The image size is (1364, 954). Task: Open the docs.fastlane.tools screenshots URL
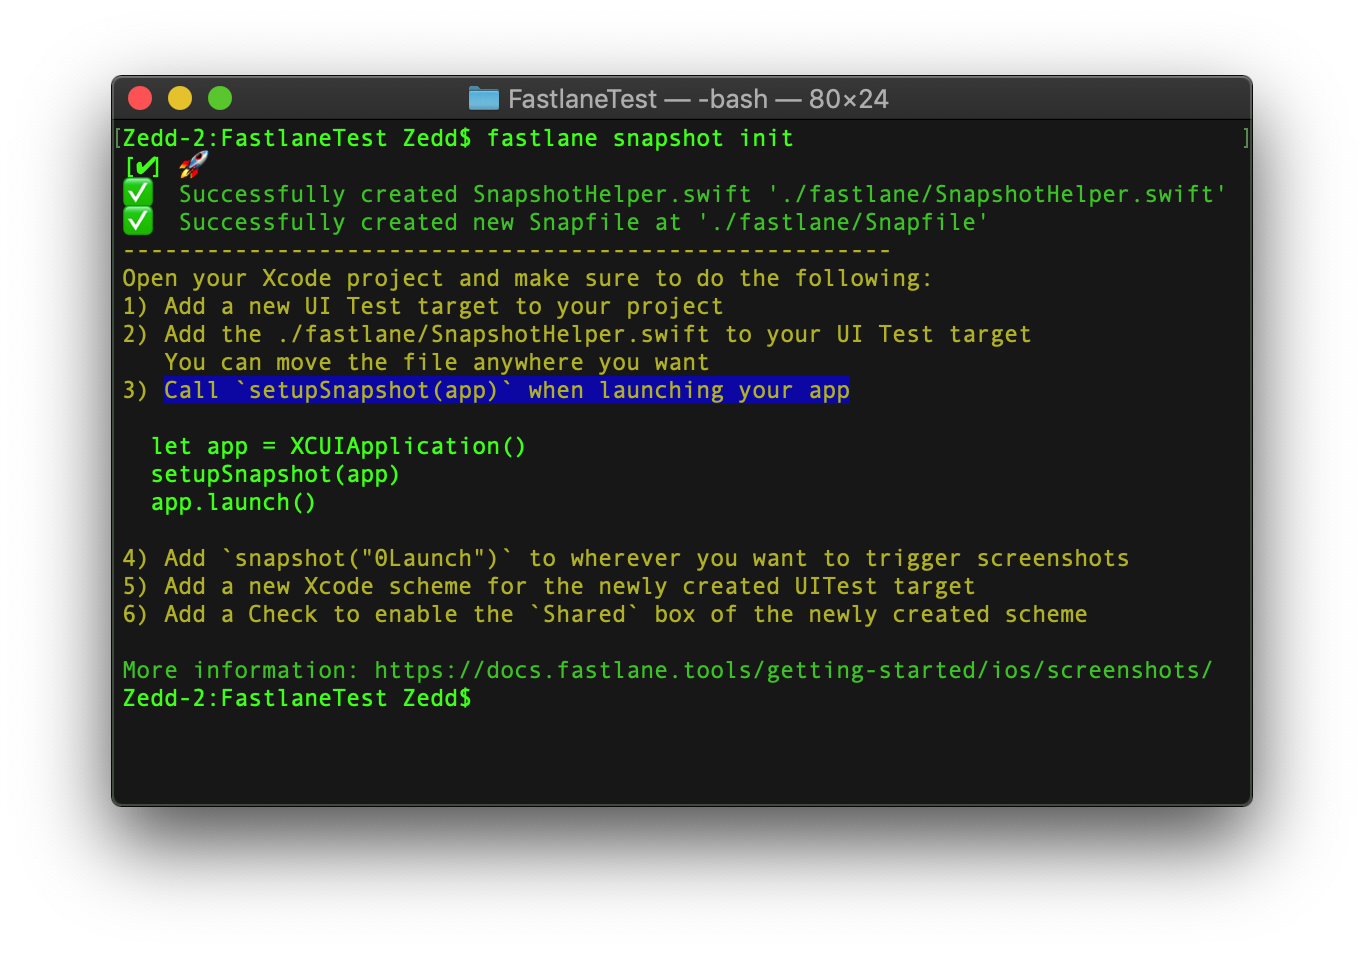pos(793,670)
